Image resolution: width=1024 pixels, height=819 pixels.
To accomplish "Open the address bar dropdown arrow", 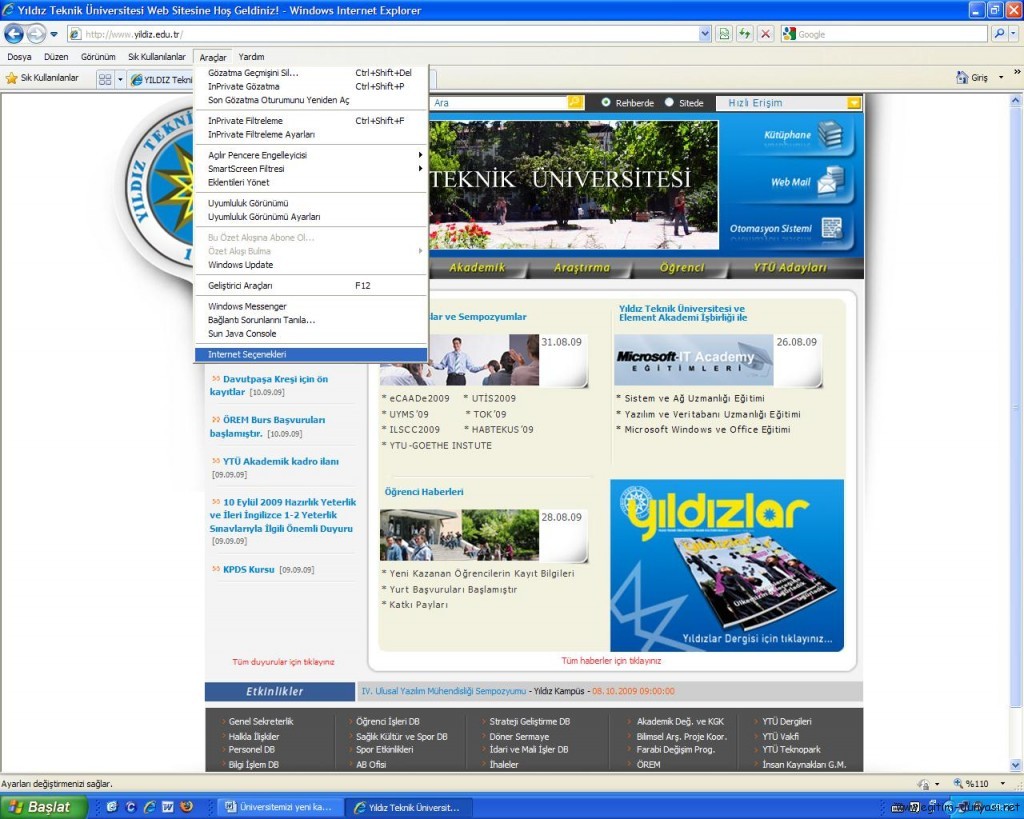I will coord(706,34).
